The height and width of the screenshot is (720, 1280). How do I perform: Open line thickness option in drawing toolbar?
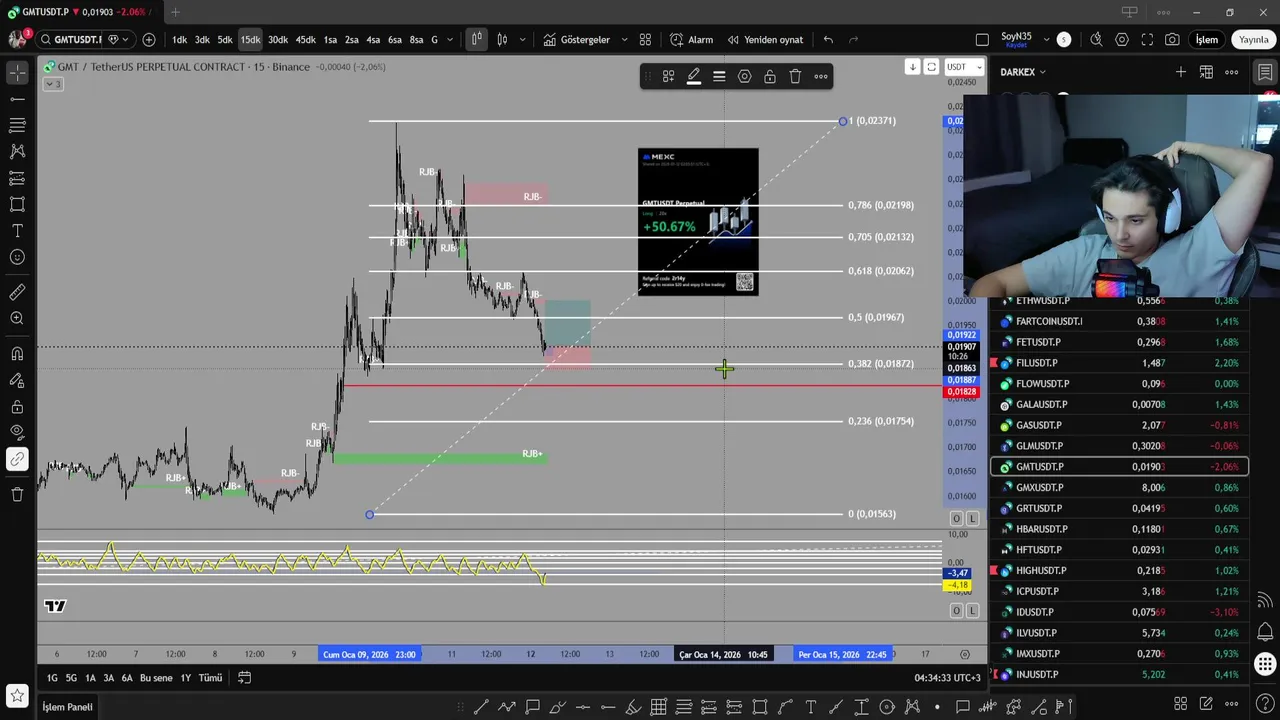719,76
